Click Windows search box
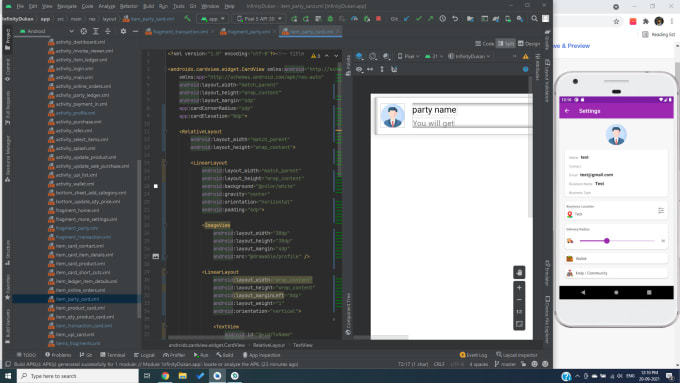The image size is (680, 383). (x=78, y=376)
